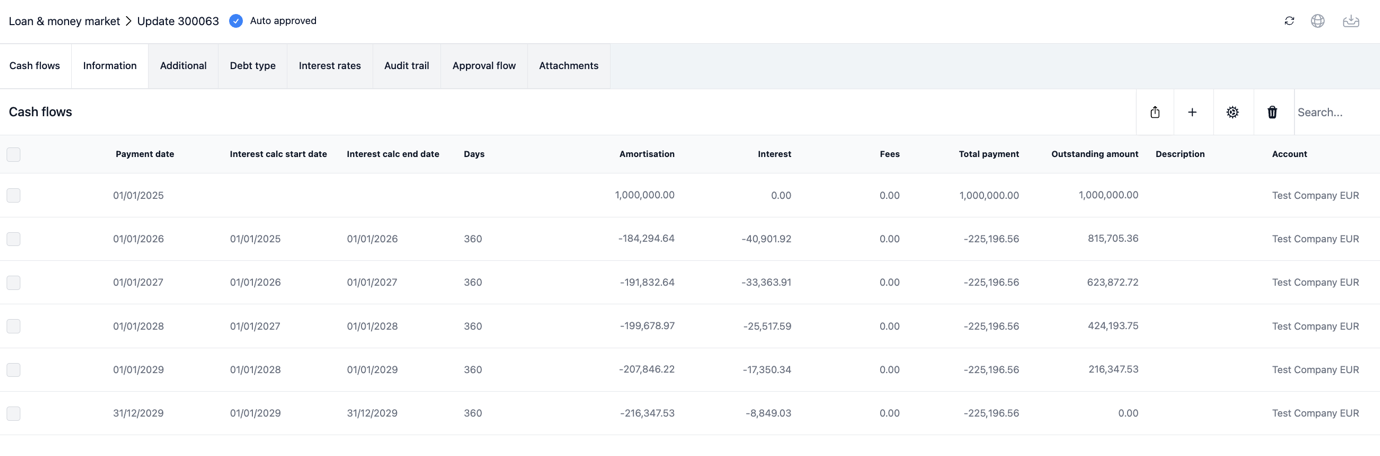Click the 815,705.36 outstanding amount
Screen dimensions: 1380x456
(x=1113, y=238)
